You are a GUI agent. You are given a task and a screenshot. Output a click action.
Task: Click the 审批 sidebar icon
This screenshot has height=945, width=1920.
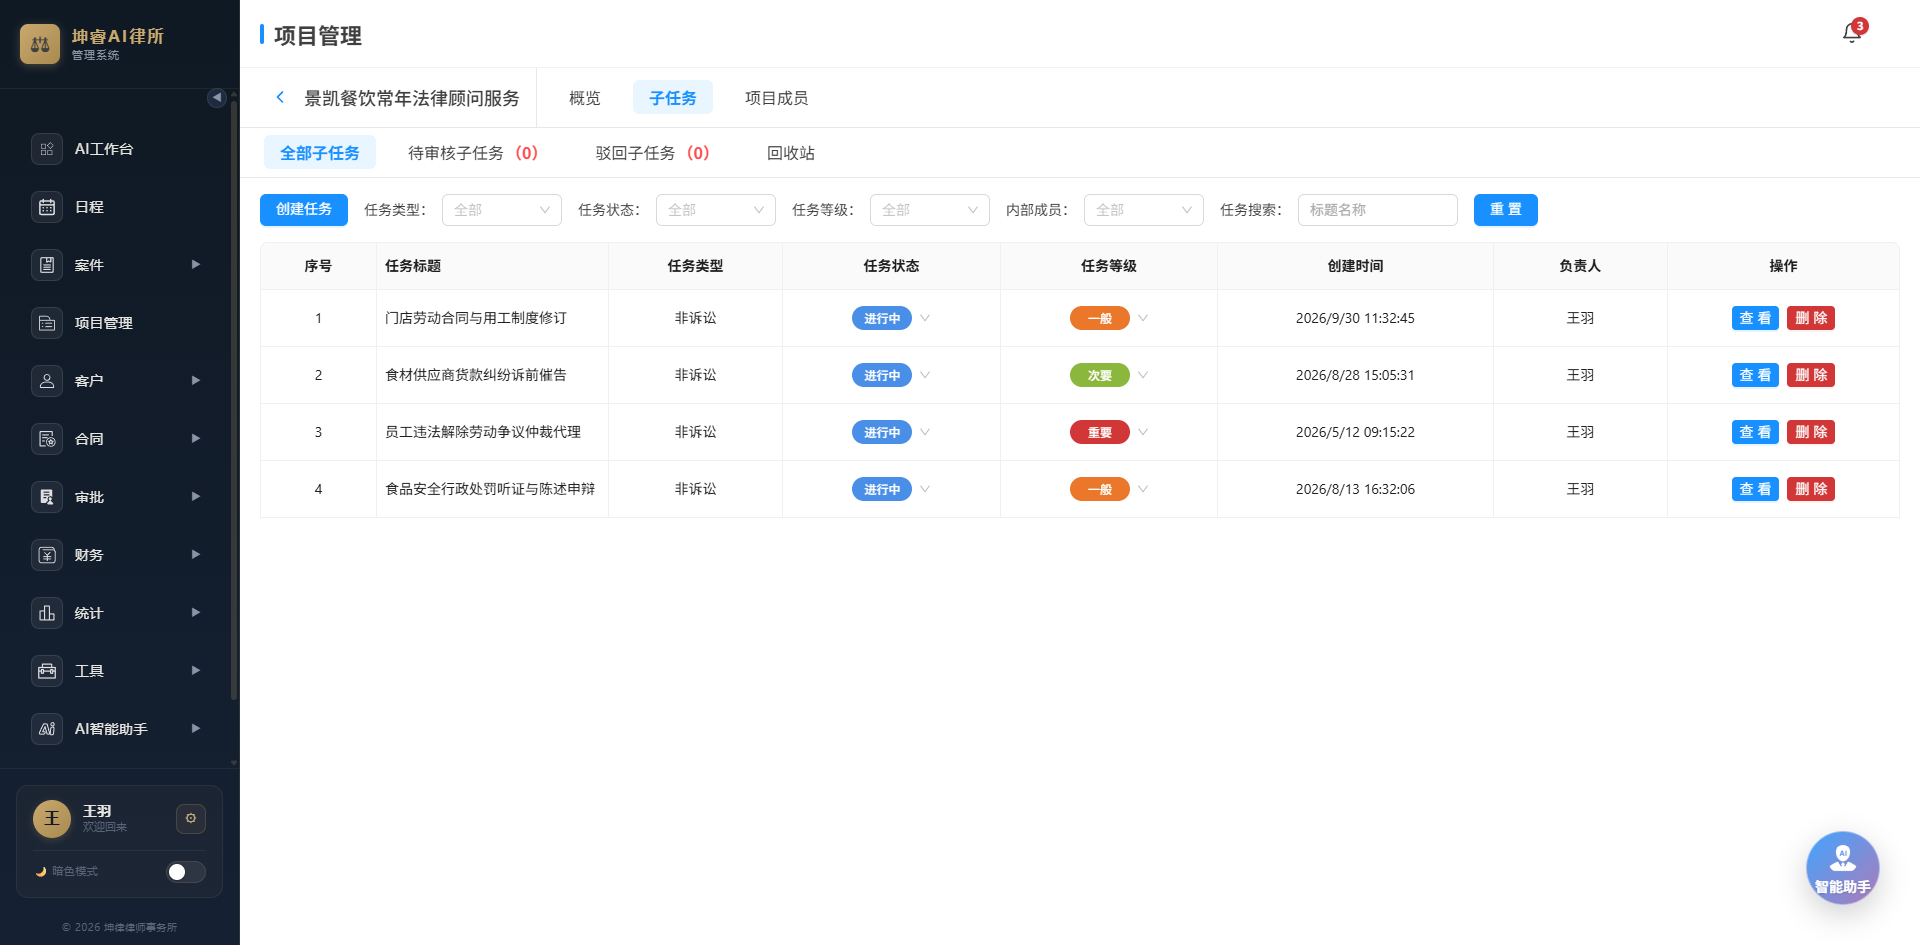coord(47,497)
